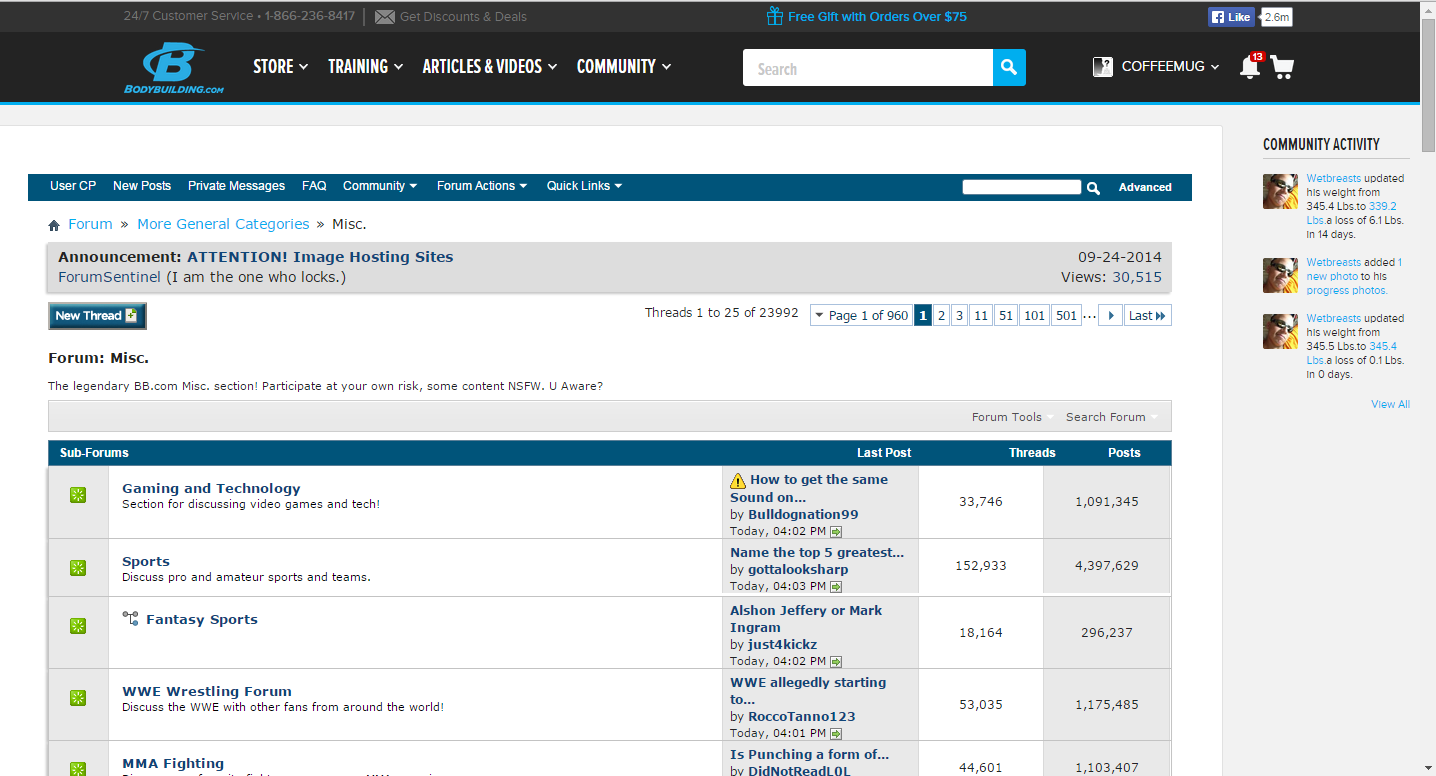Click the Advanced search link
Image resolution: width=1436 pixels, height=776 pixels.
coord(1145,187)
